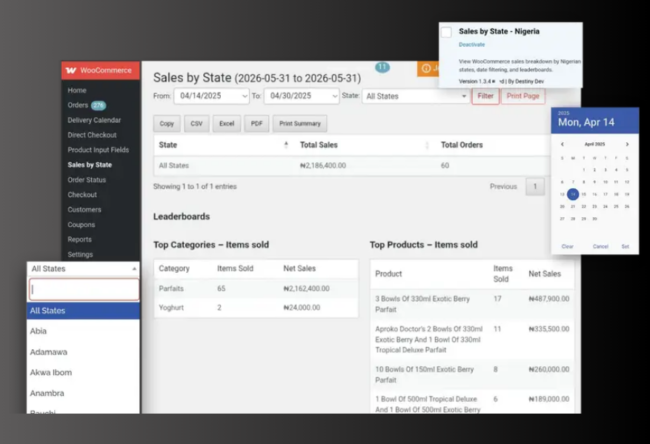
Task: Sort by Total Orders column header
Action: tap(462, 145)
